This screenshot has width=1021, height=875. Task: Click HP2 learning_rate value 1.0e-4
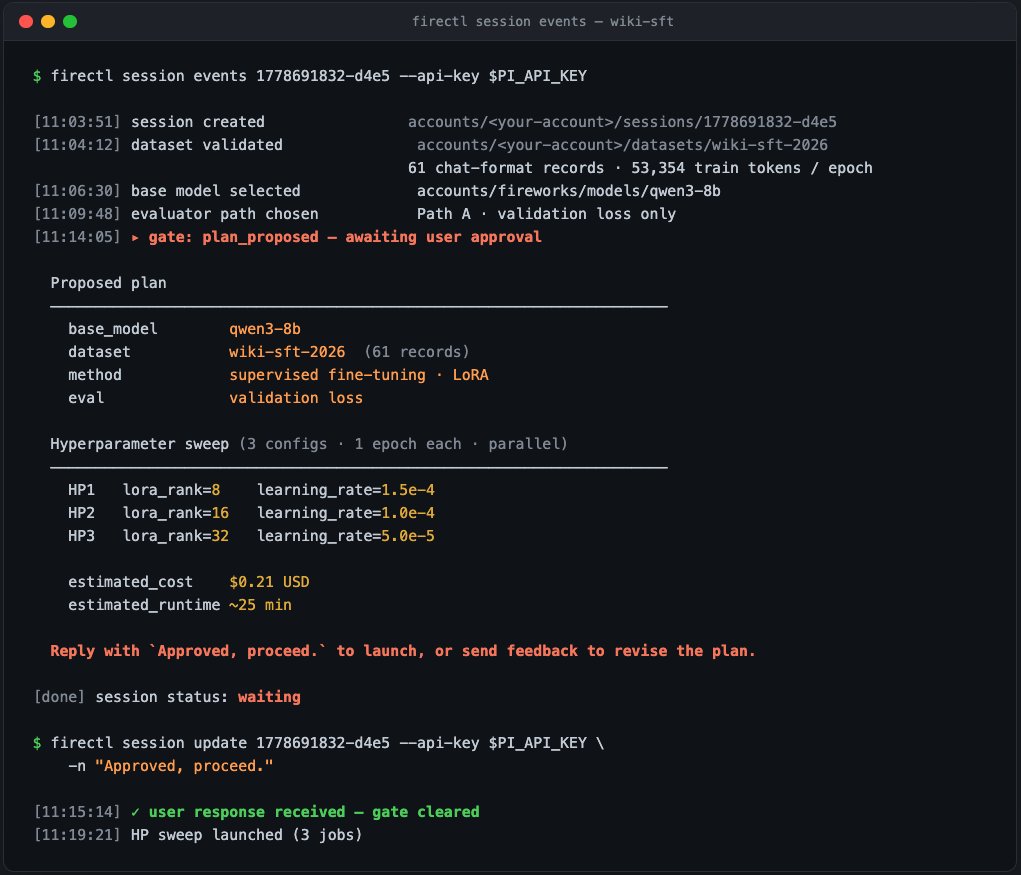point(408,513)
